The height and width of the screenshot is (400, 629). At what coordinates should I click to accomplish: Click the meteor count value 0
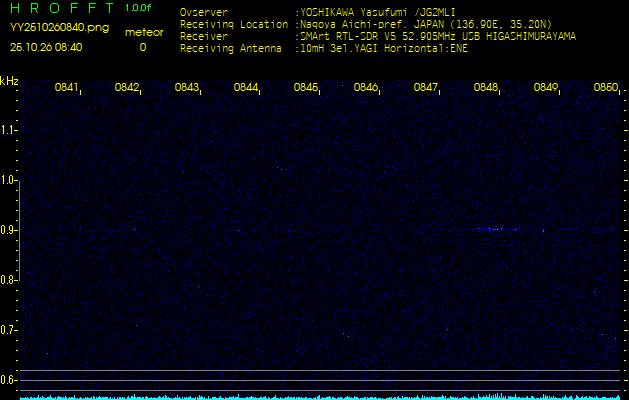(x=143, y=47)
